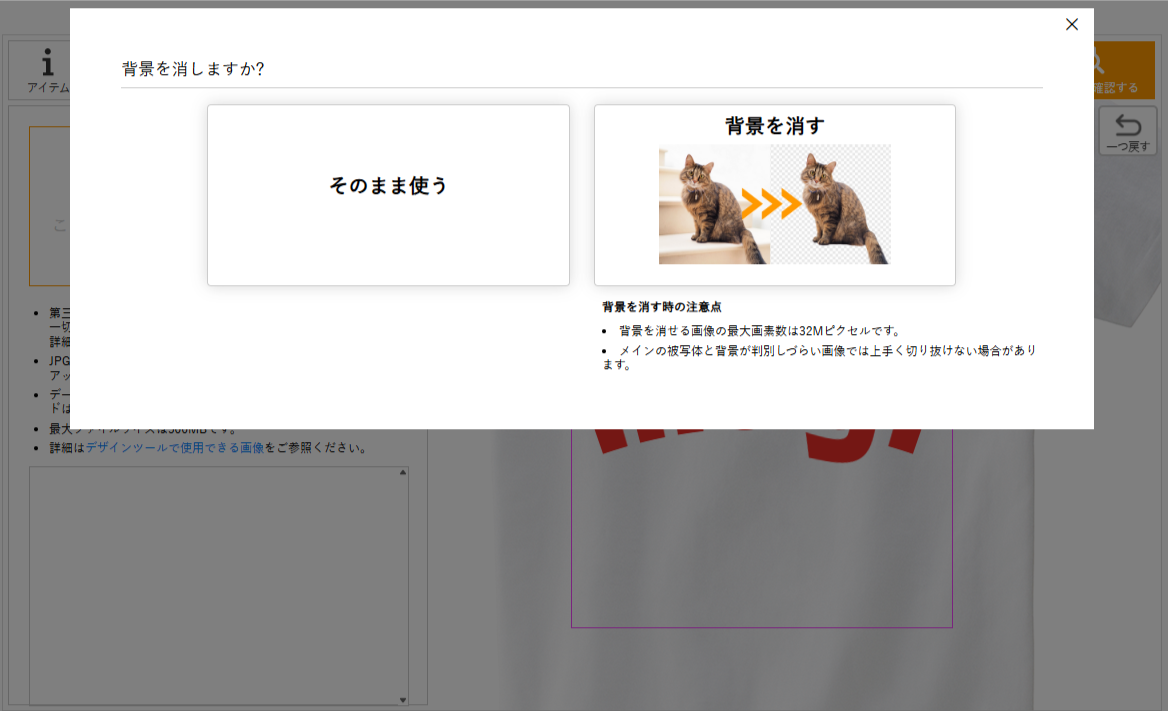Click the メインの被写体 caution note
Image resolution: width=1169 pixels, height=711 pixels.
(819, 357)
